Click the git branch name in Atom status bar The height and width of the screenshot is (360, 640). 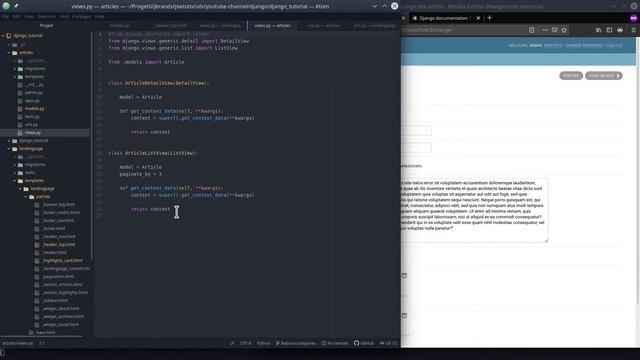click(296, 343)
